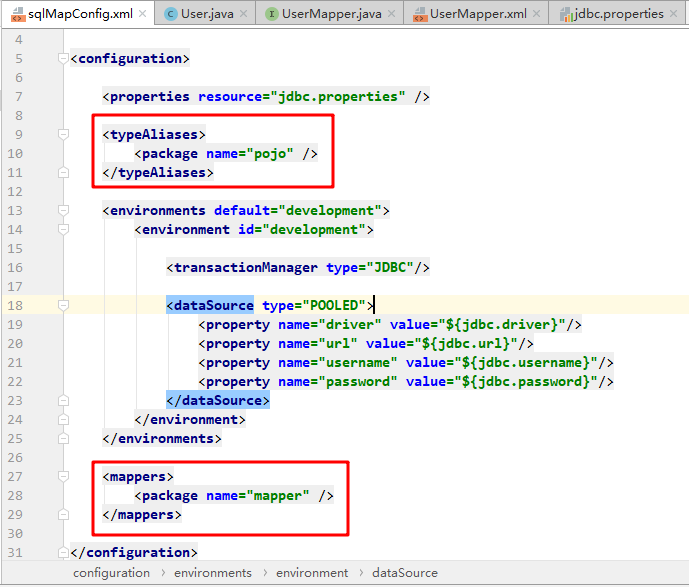This screenshot has width=689, height=587.
Task: Click the closing environments tag on line 25
Action: click(162, 438)
